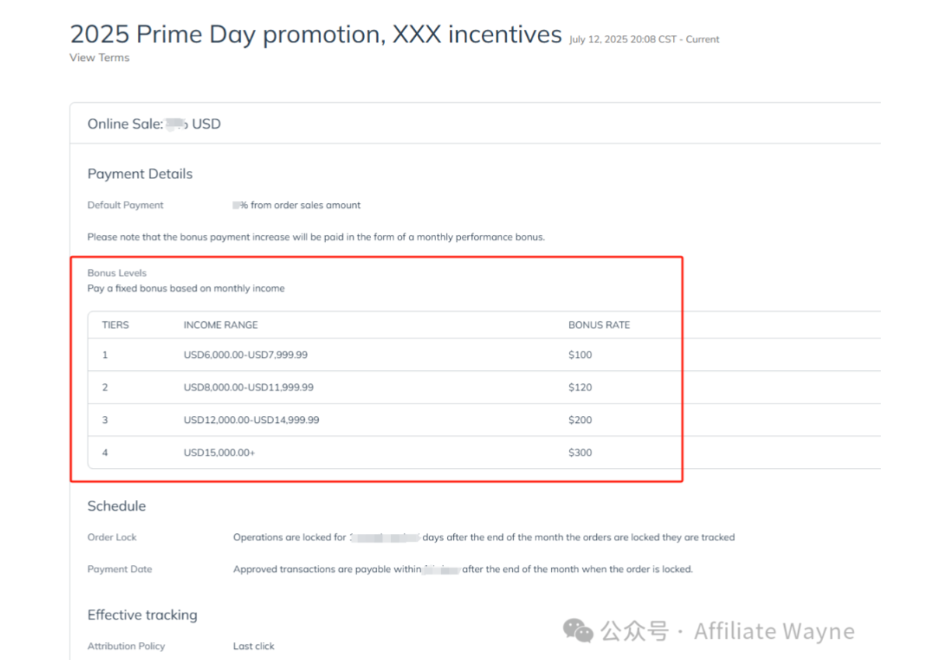
Task: Select tier 3 row USD12,000.00-USD14,999.99
Action: click(484, 420)
